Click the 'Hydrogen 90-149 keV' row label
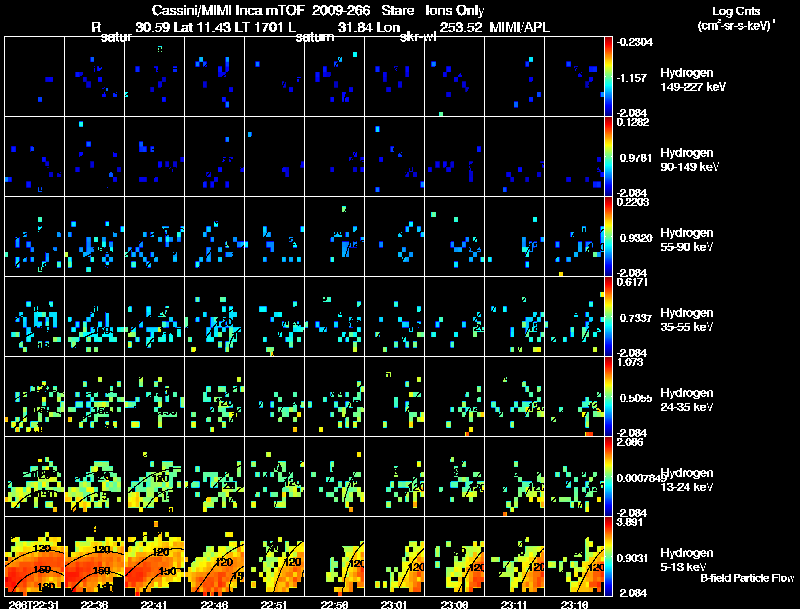The width and height of the screenshot is (800, 609). pos(689,160)
